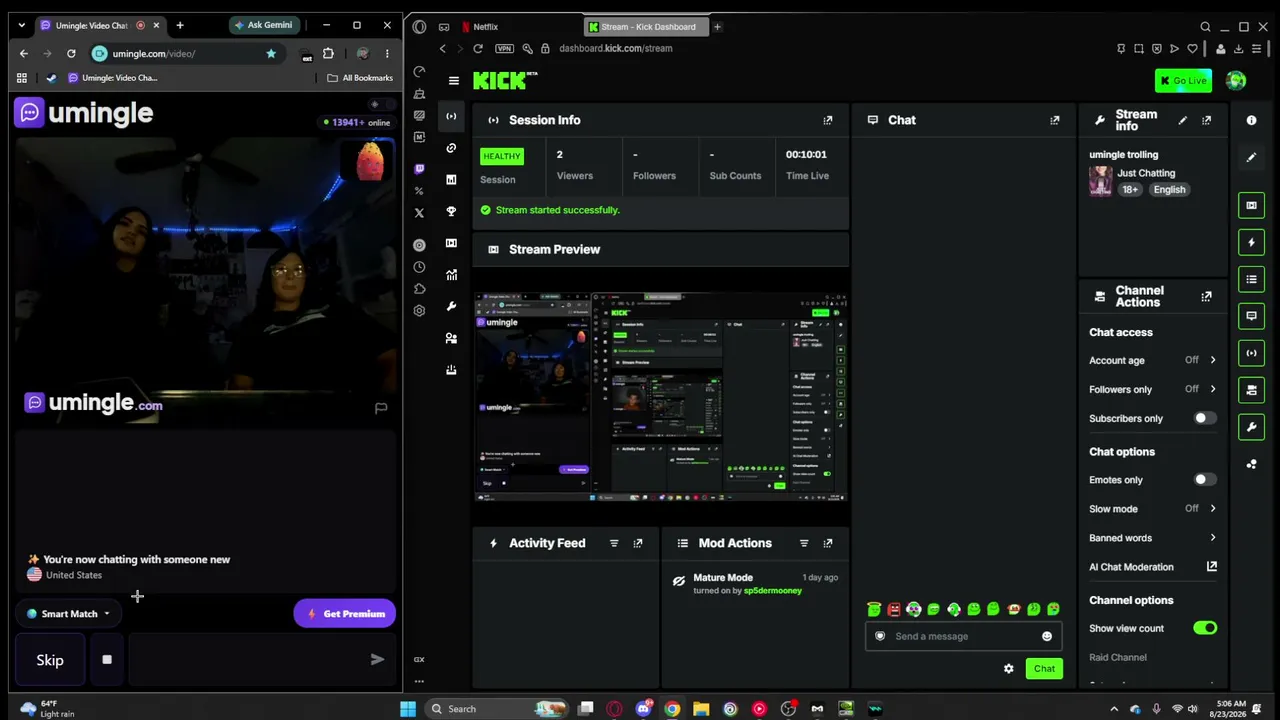1280x720 pixels.
Task: Open the trophy icon in Kick sidebar
Action: [451, 211]
